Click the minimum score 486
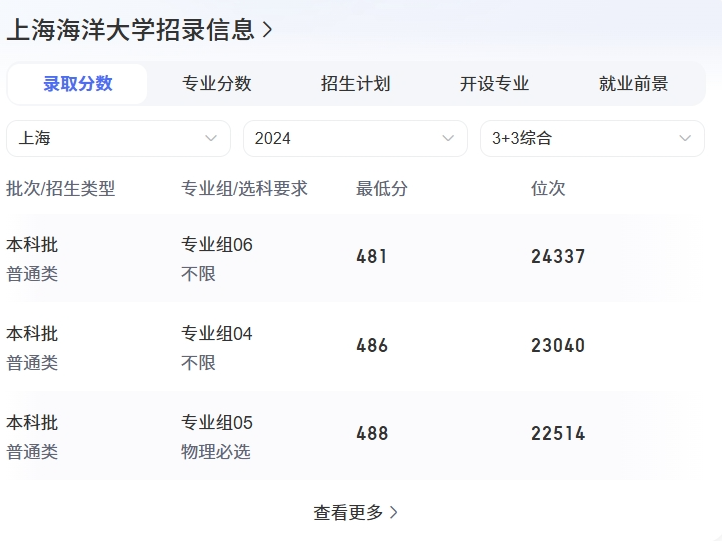Screen dimensions: 722x541 click(x=372, y=345)
